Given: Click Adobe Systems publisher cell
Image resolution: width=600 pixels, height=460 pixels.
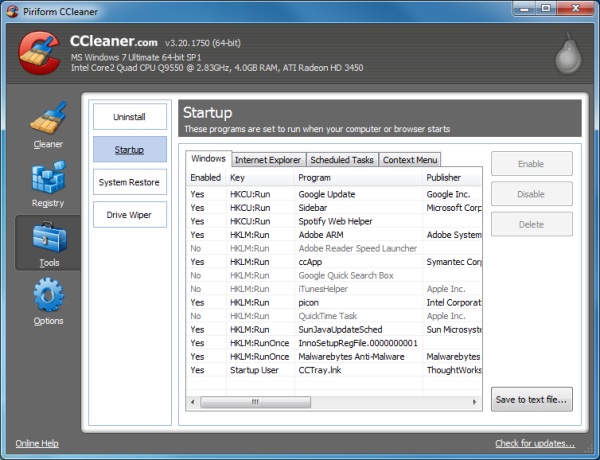Looking at the screenshot, I should (x=454, y=235).
